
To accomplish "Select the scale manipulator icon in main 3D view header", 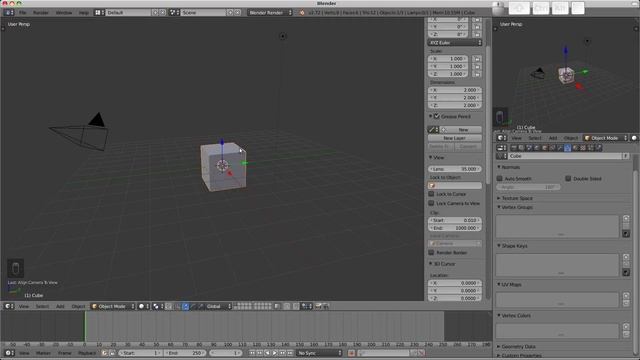I will pos(200,306).
